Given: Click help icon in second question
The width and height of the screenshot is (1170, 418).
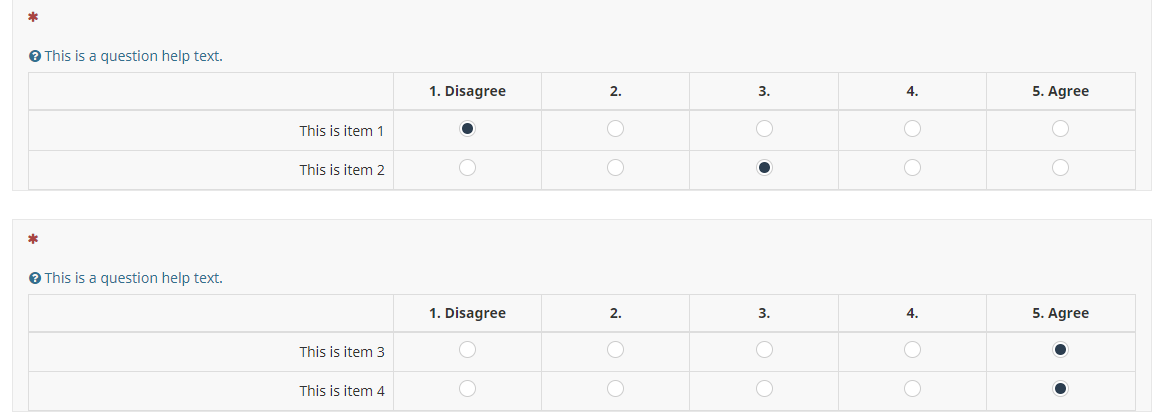Looking at the screenshot, I should [x=36, y=278].
